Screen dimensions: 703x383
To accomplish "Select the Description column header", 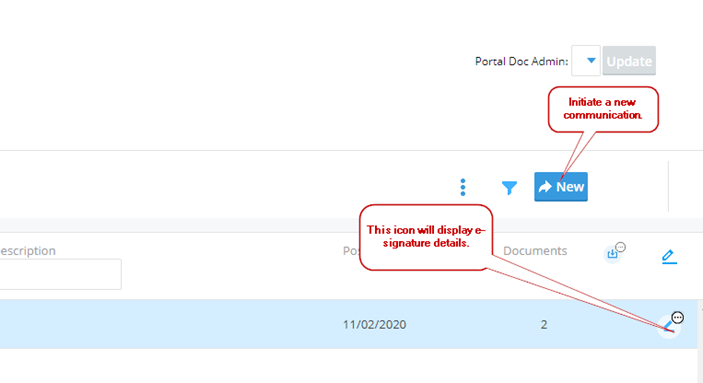I will [x=28, y=251].
